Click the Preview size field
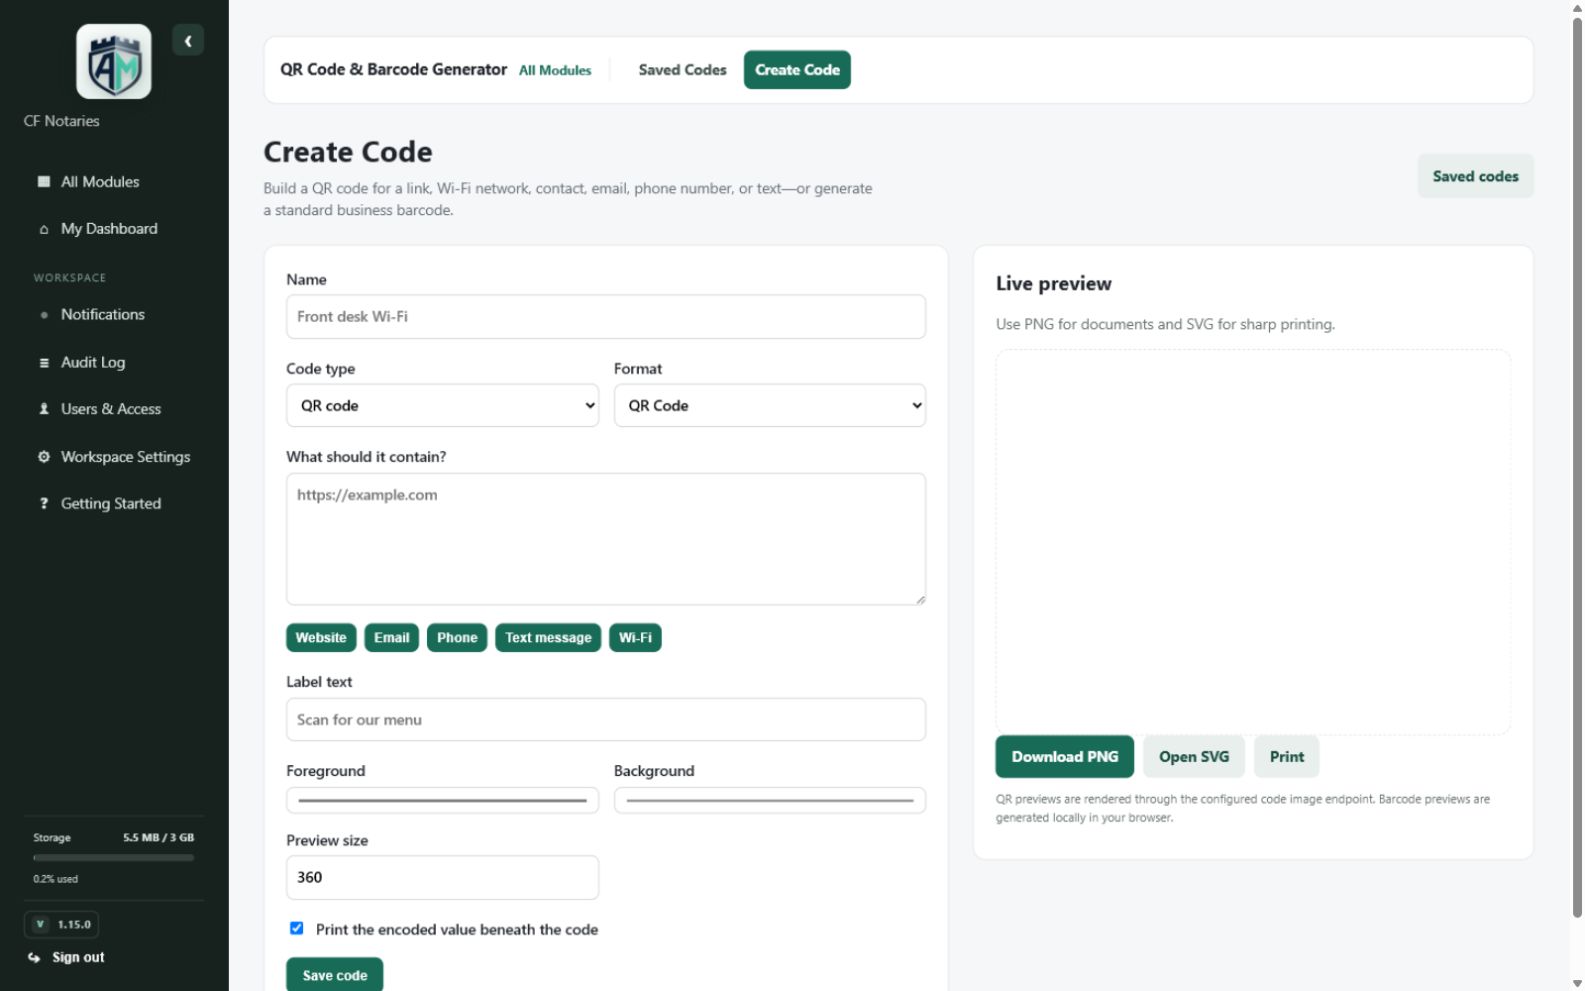 (442, 878)
